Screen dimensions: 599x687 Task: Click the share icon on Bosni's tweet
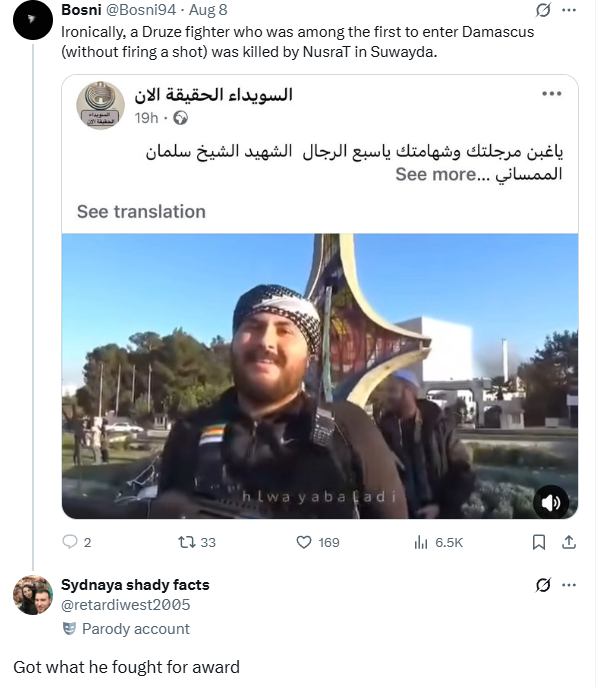(568, 542)
